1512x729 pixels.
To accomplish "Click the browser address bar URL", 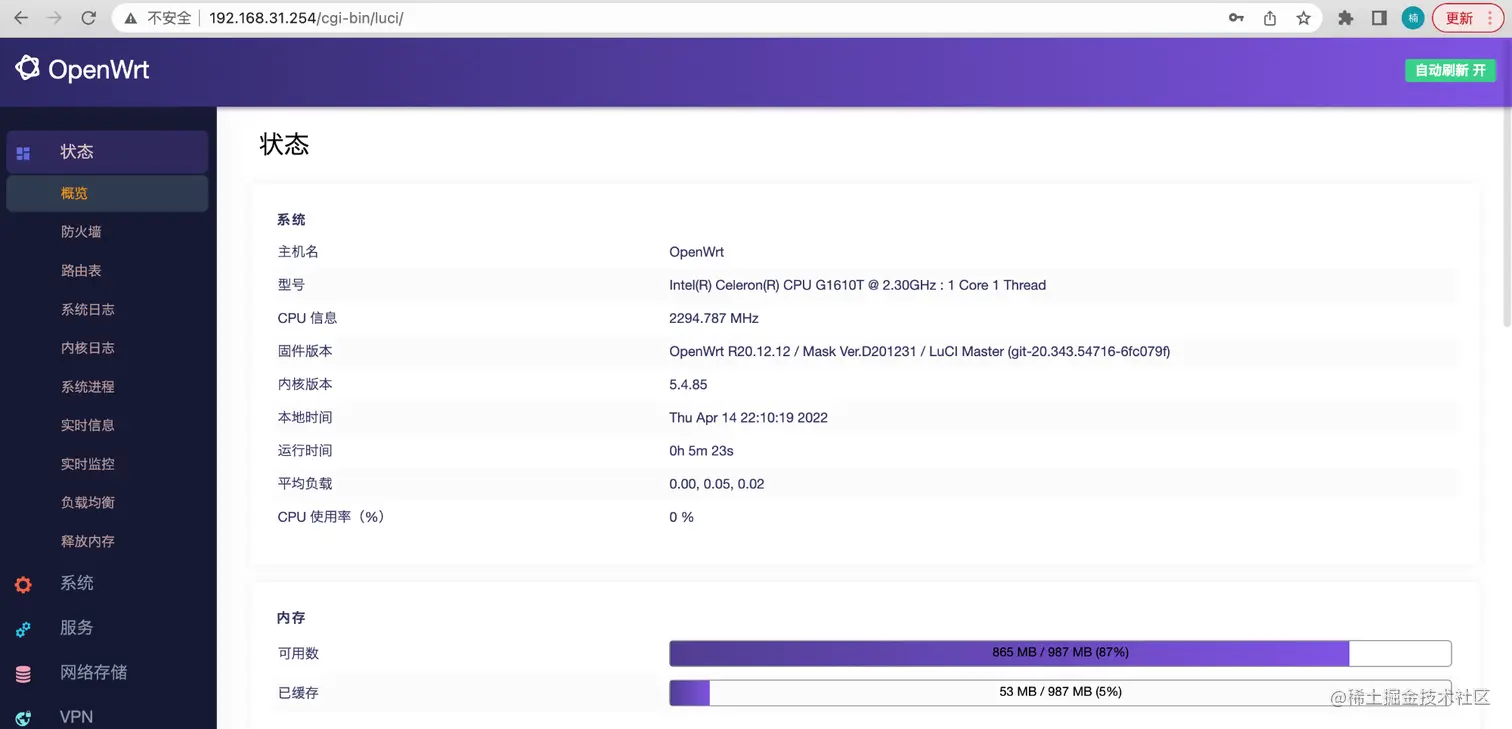I will pos(306,18).
